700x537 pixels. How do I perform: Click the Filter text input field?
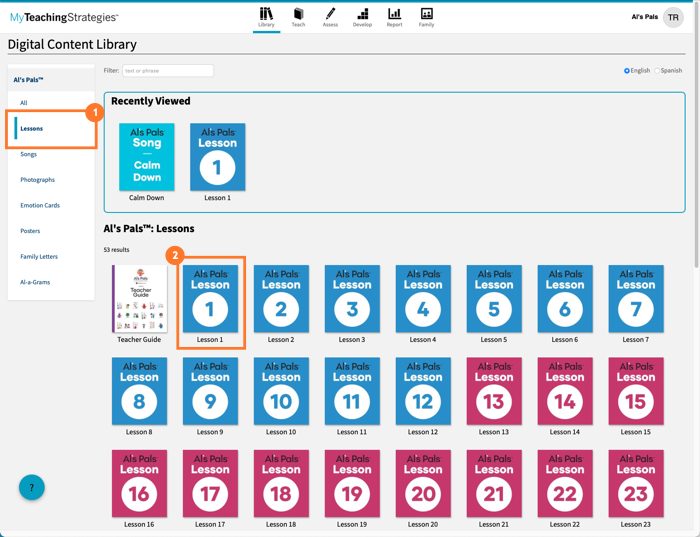(168, 71)
